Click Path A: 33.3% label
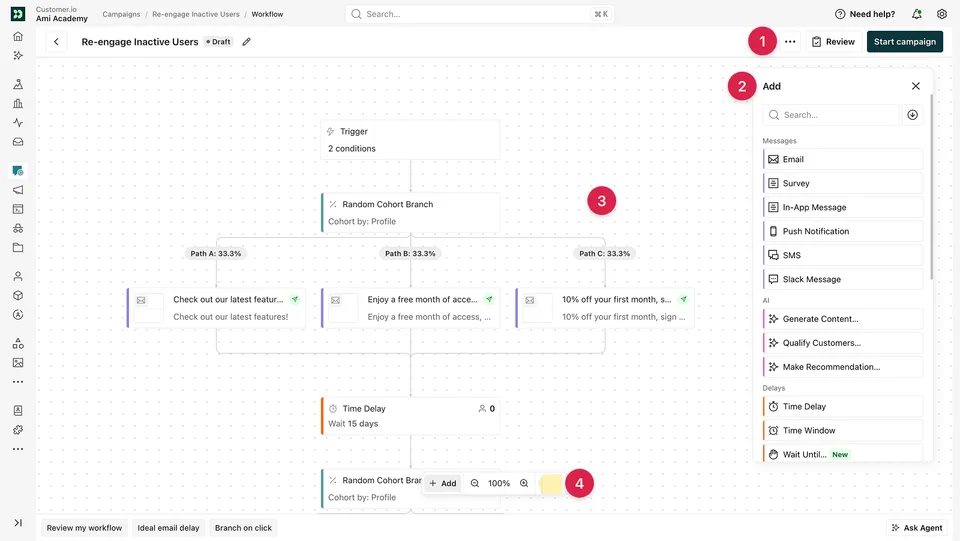The image size is (960, 541). point(216,253)
